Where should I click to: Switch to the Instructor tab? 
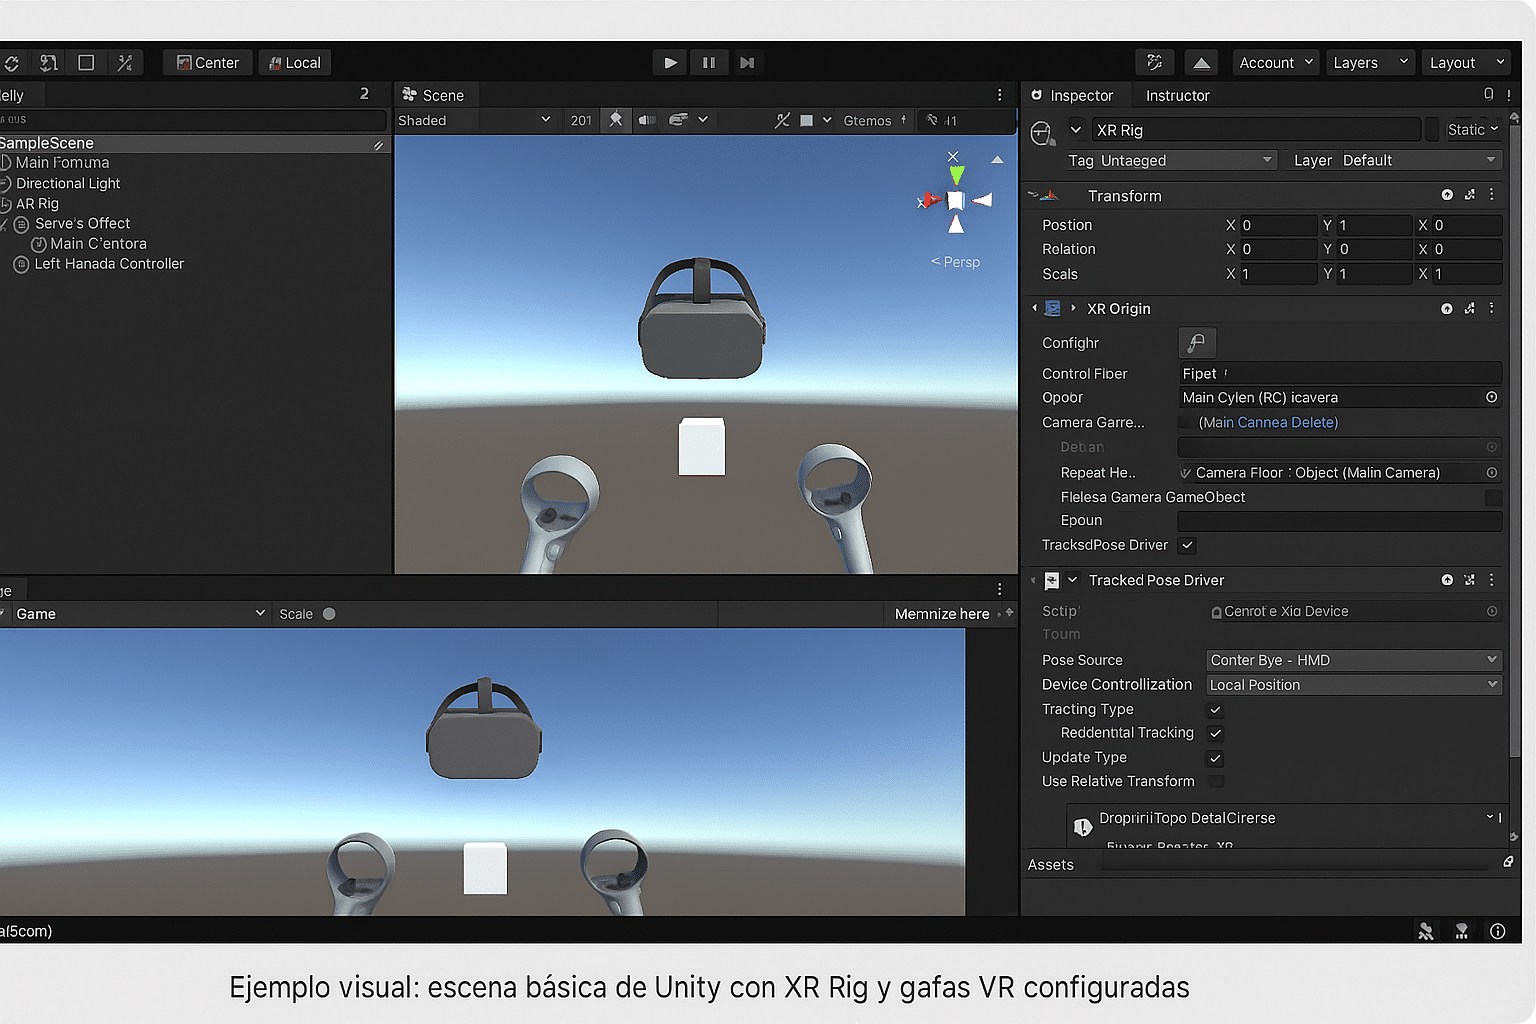[x=1177, y=95]
